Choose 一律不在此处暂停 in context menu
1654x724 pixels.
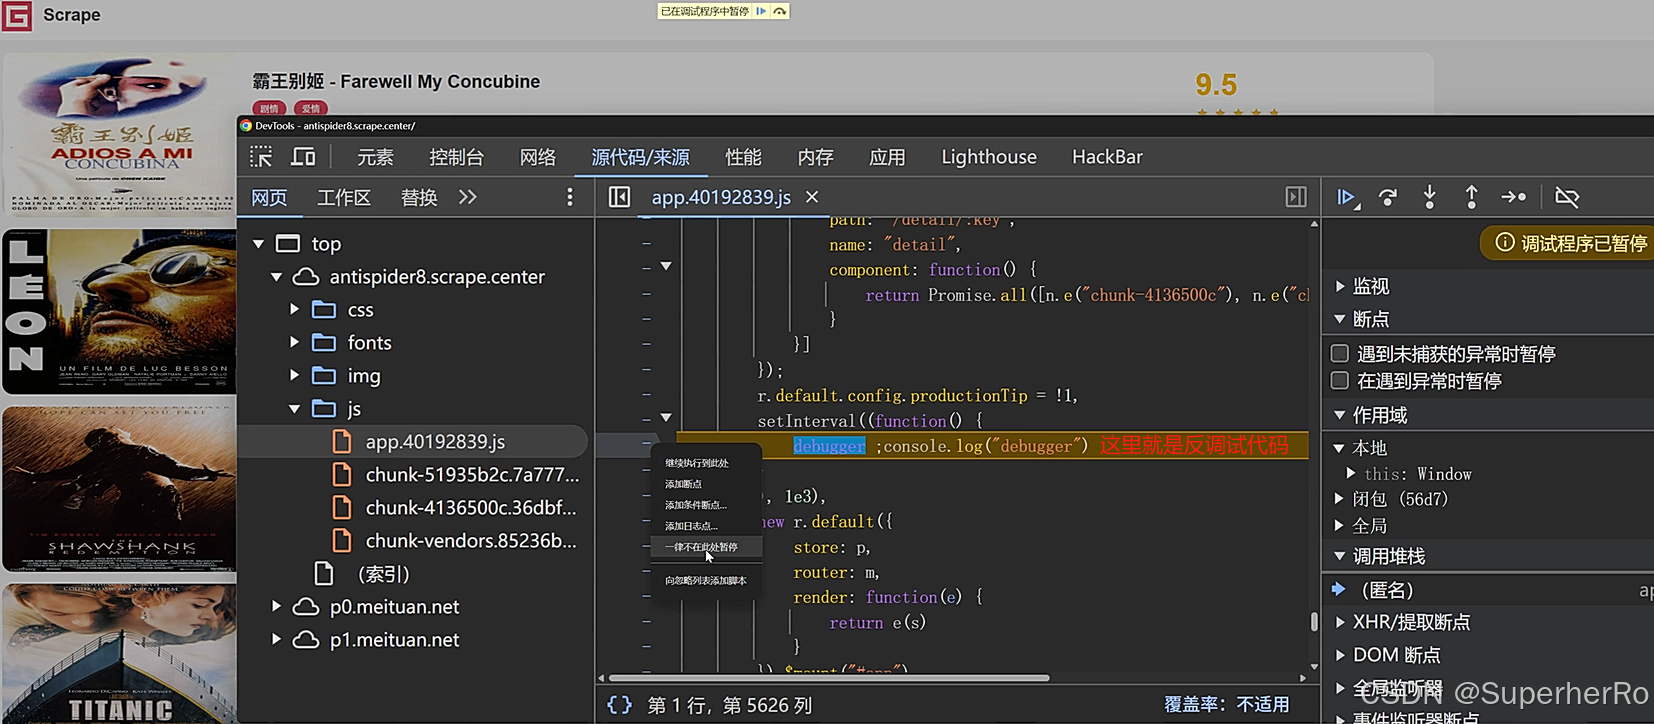tap(706, 547)
